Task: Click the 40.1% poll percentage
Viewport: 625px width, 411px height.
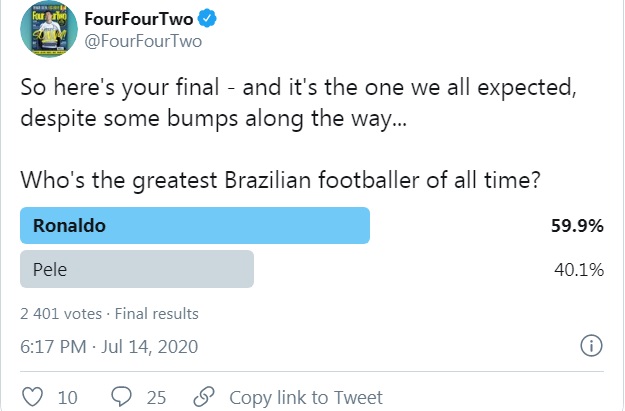Action: click(x=579, y=268)
